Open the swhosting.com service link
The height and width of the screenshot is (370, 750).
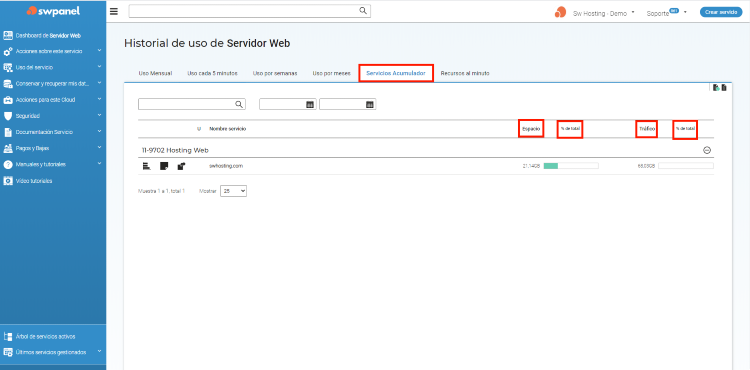pos(226,166)
